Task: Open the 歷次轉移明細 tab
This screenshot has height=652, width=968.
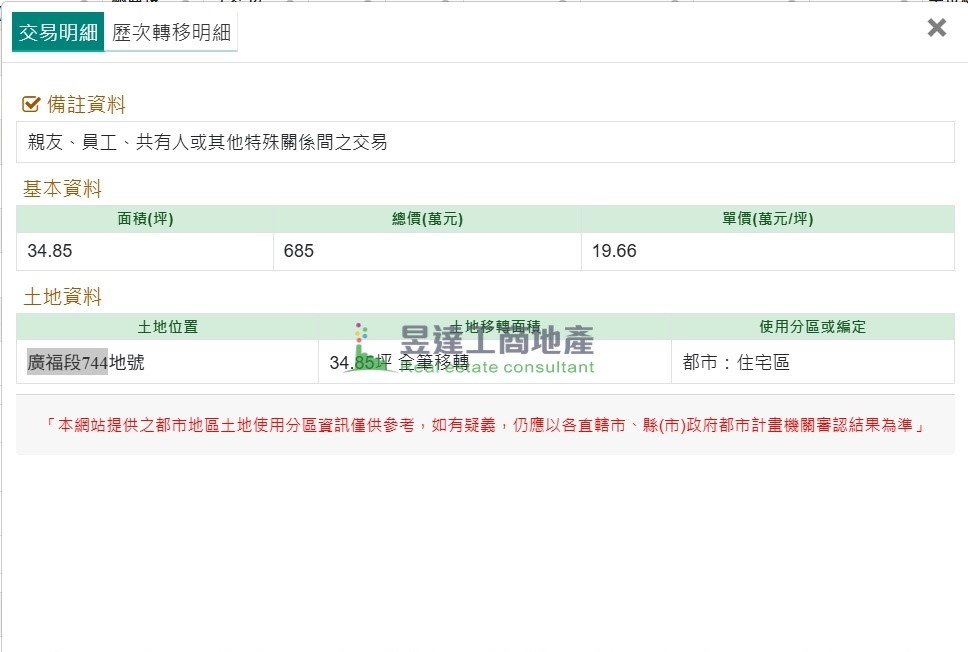Action: (171, 32)
